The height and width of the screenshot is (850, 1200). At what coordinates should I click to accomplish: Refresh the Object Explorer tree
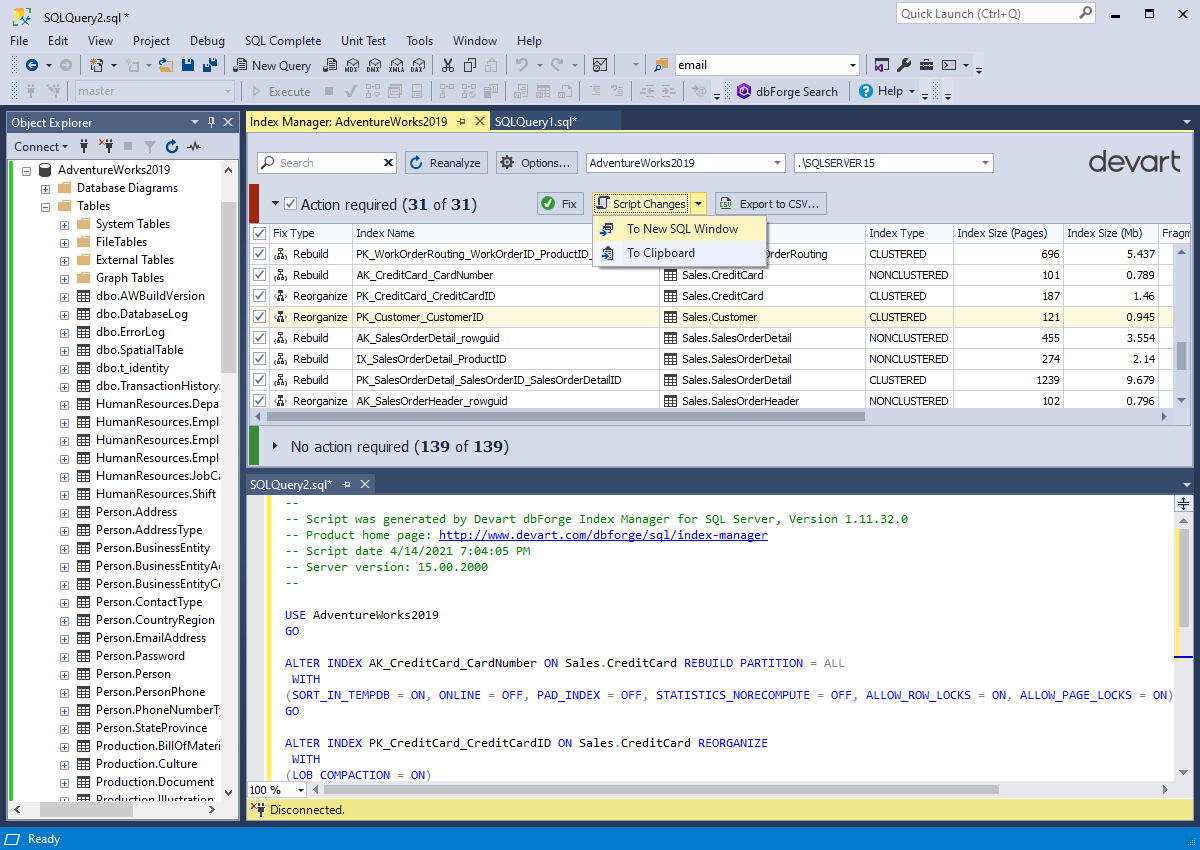click(170, 146)
